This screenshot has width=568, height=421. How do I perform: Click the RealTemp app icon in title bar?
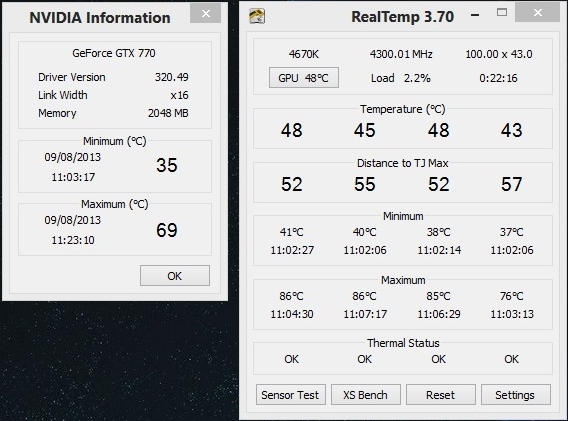coord(257,16)
